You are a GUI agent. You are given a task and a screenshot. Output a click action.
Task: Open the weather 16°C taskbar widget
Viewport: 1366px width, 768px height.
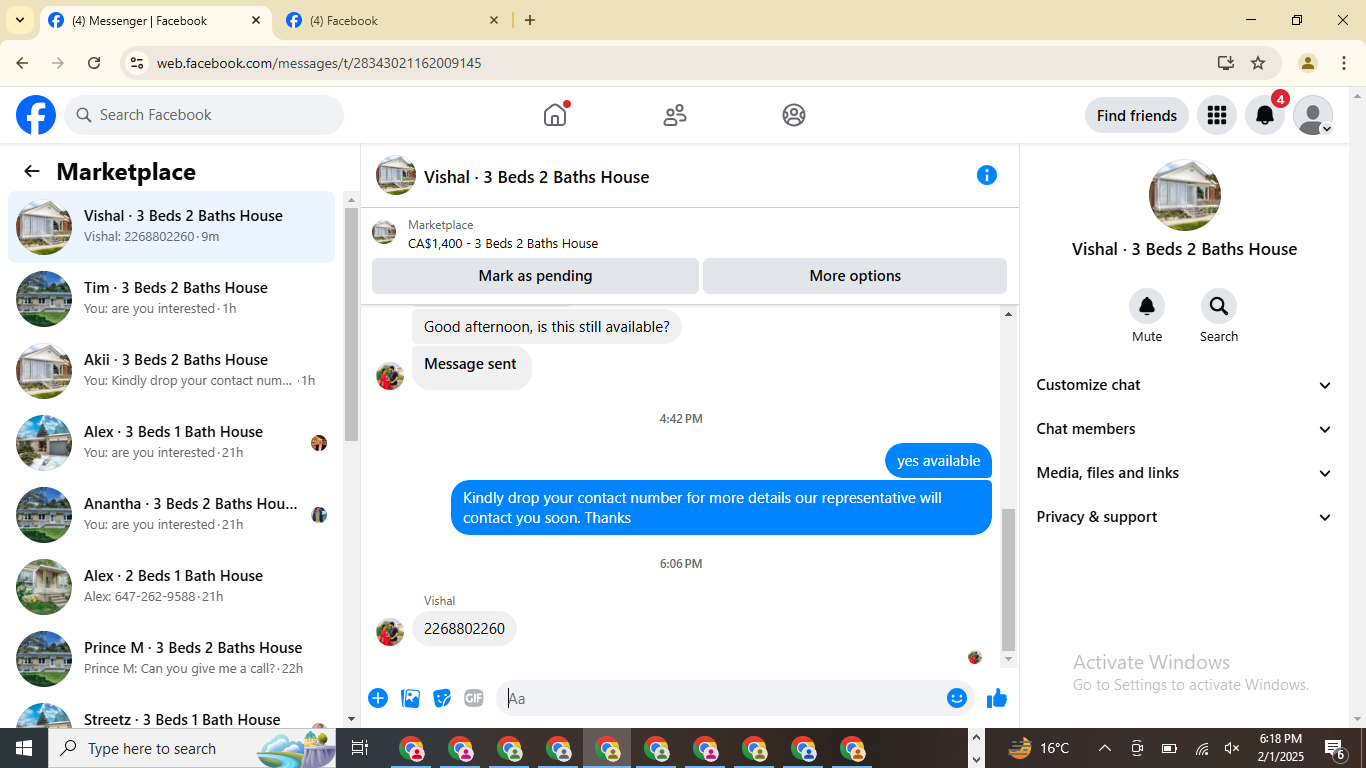pyautogui.click(x=1039, y=748)
